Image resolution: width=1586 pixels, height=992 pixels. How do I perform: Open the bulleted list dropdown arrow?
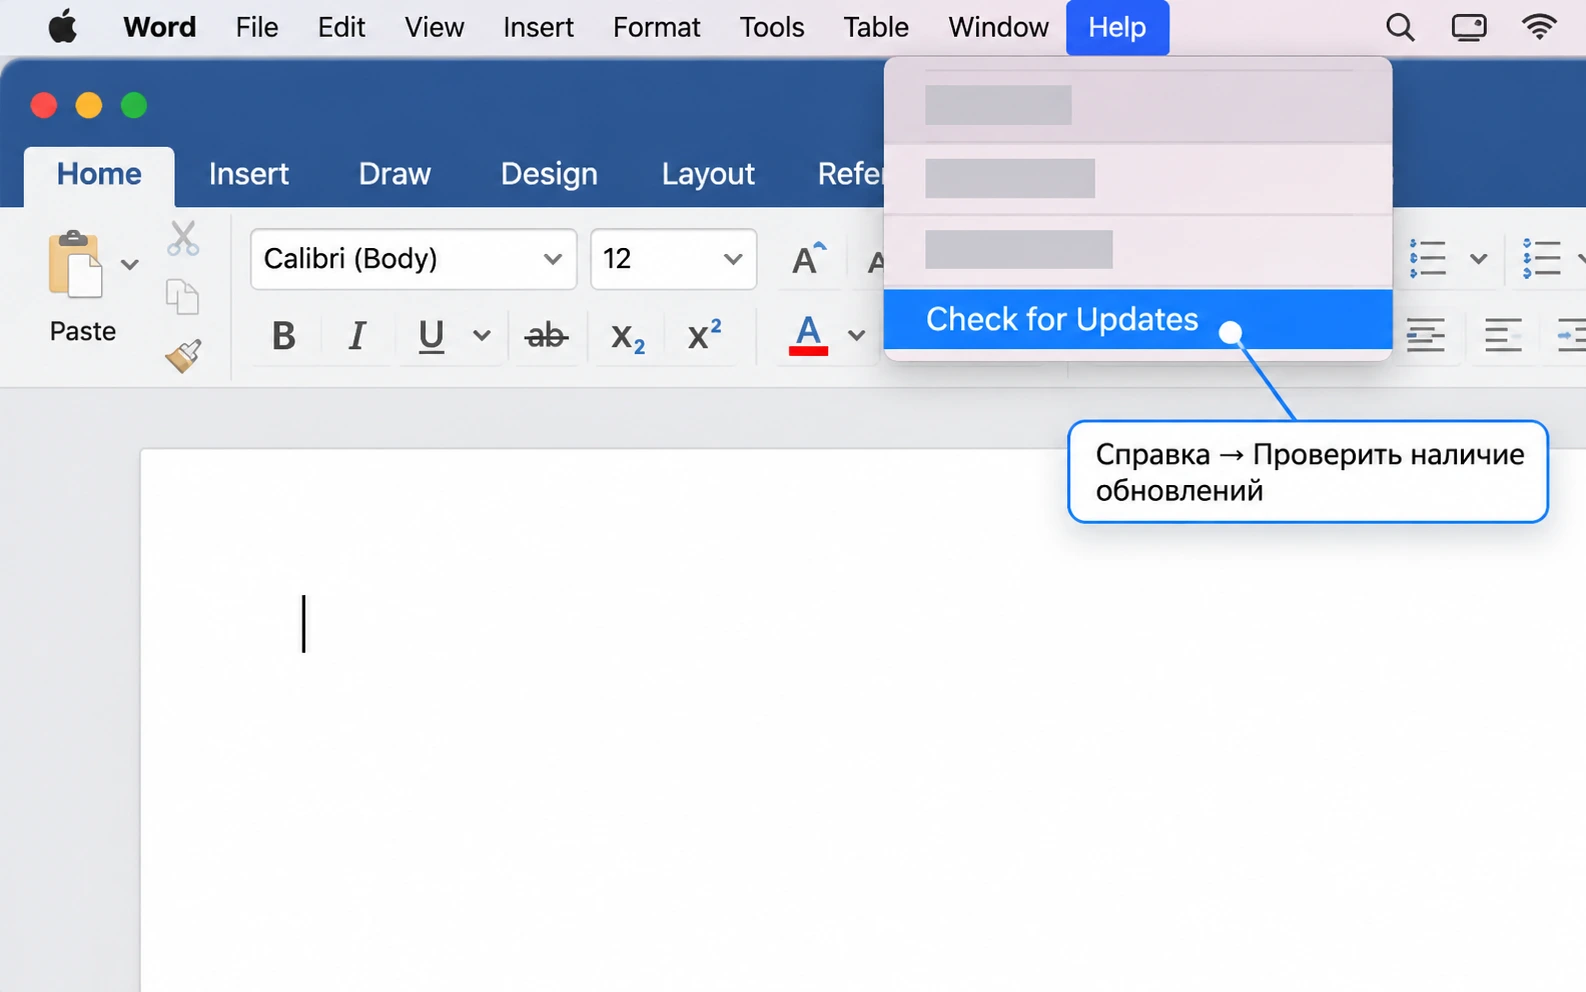coord(1478,259)
